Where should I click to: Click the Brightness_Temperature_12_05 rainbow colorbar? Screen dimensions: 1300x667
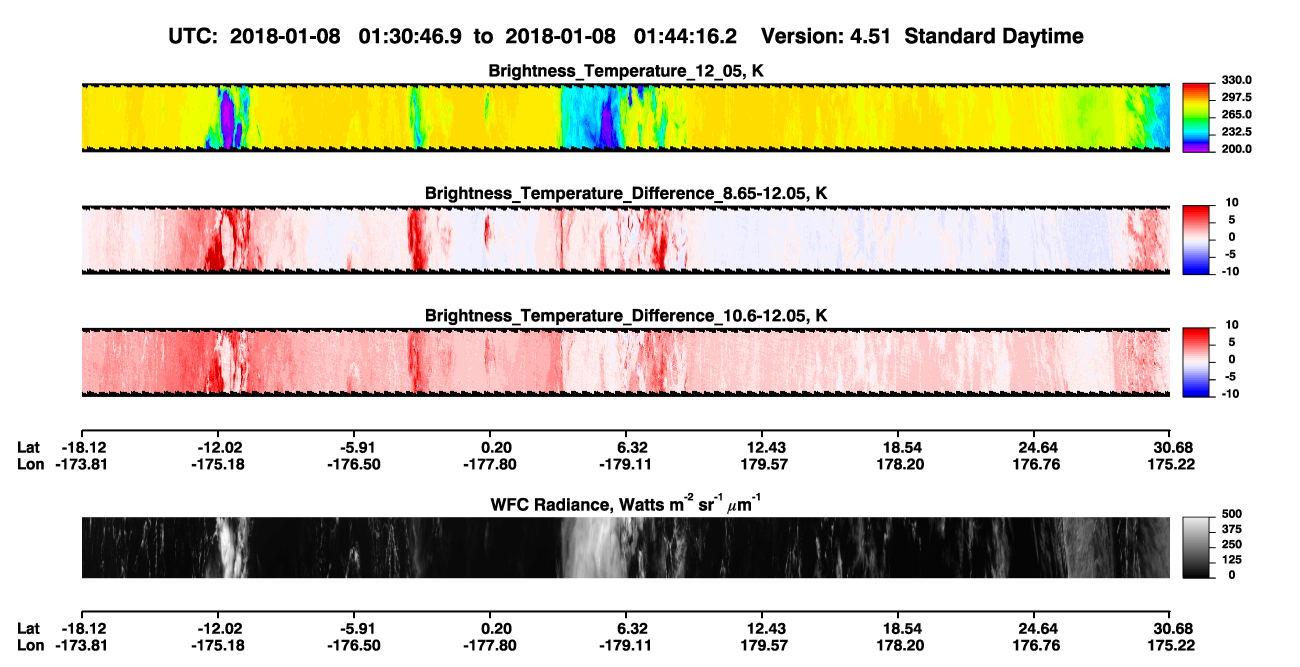point(1194,116)
